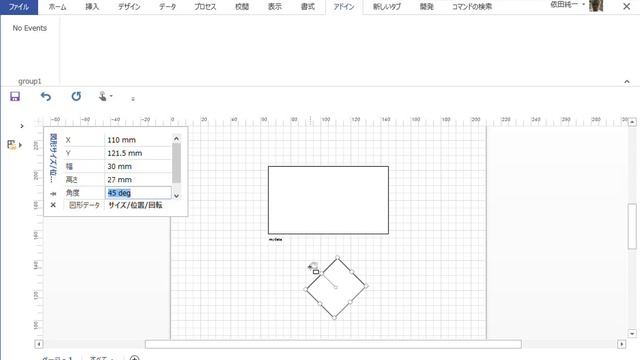The width and height of the screenshot is (640, 360).
Task: Switch to the 挿入 ribbon tab
Action: tap(92, 7)
